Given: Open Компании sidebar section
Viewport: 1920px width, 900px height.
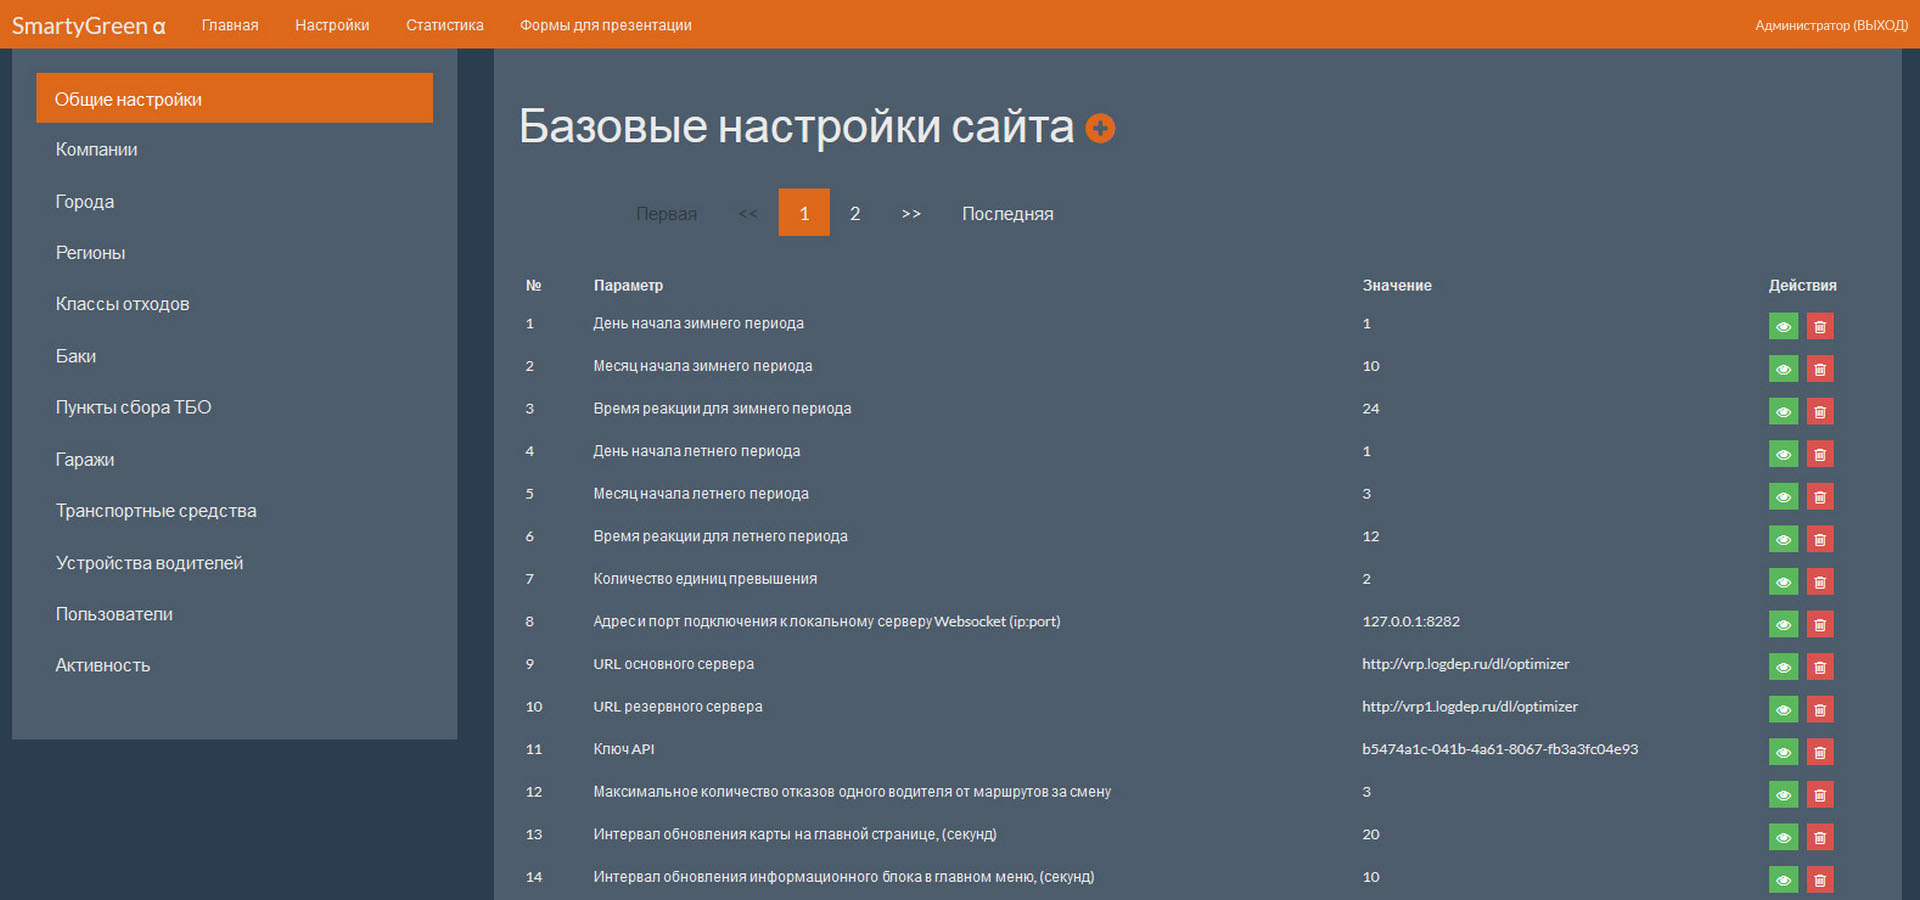Looking at the screenshot, I should (97, 149).
